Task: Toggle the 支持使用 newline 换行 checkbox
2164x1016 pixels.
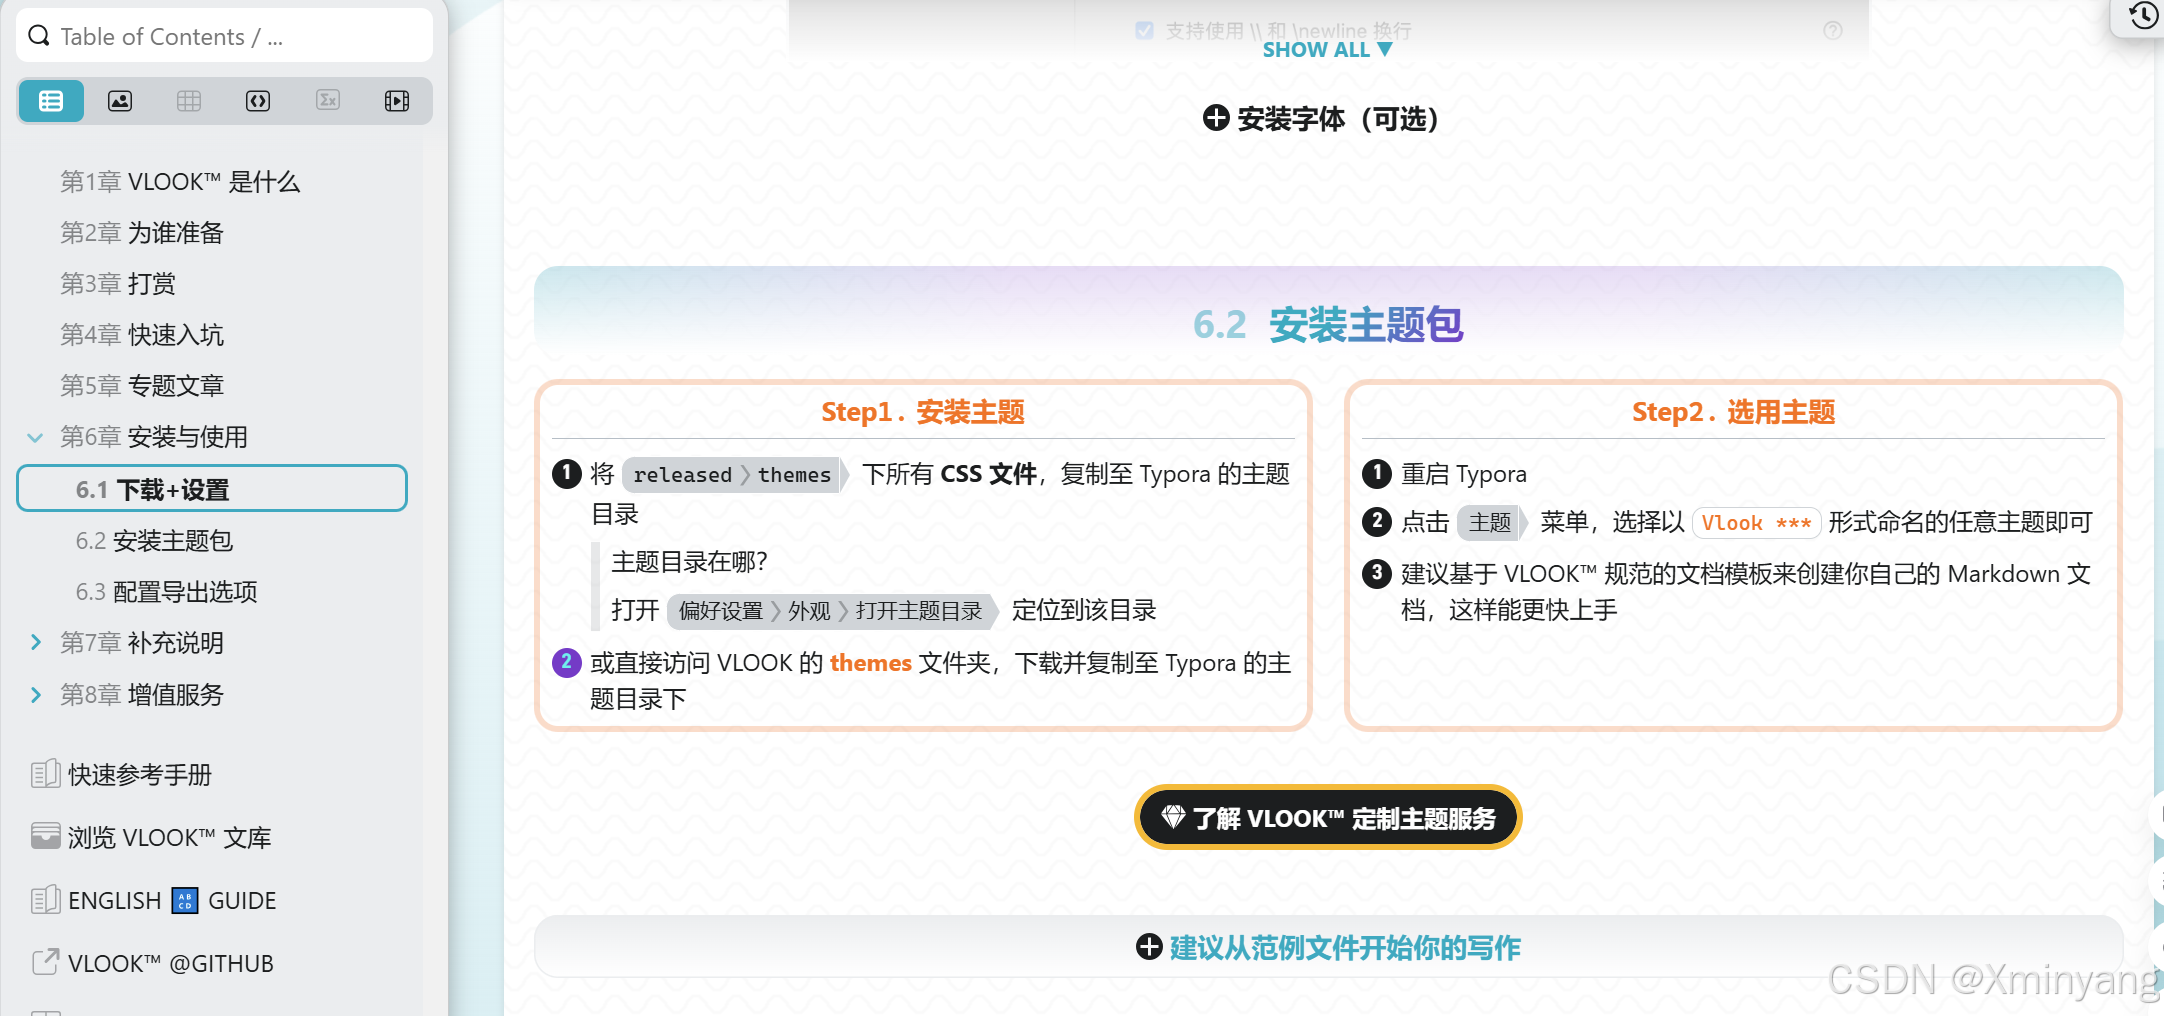Action: 1145,30
